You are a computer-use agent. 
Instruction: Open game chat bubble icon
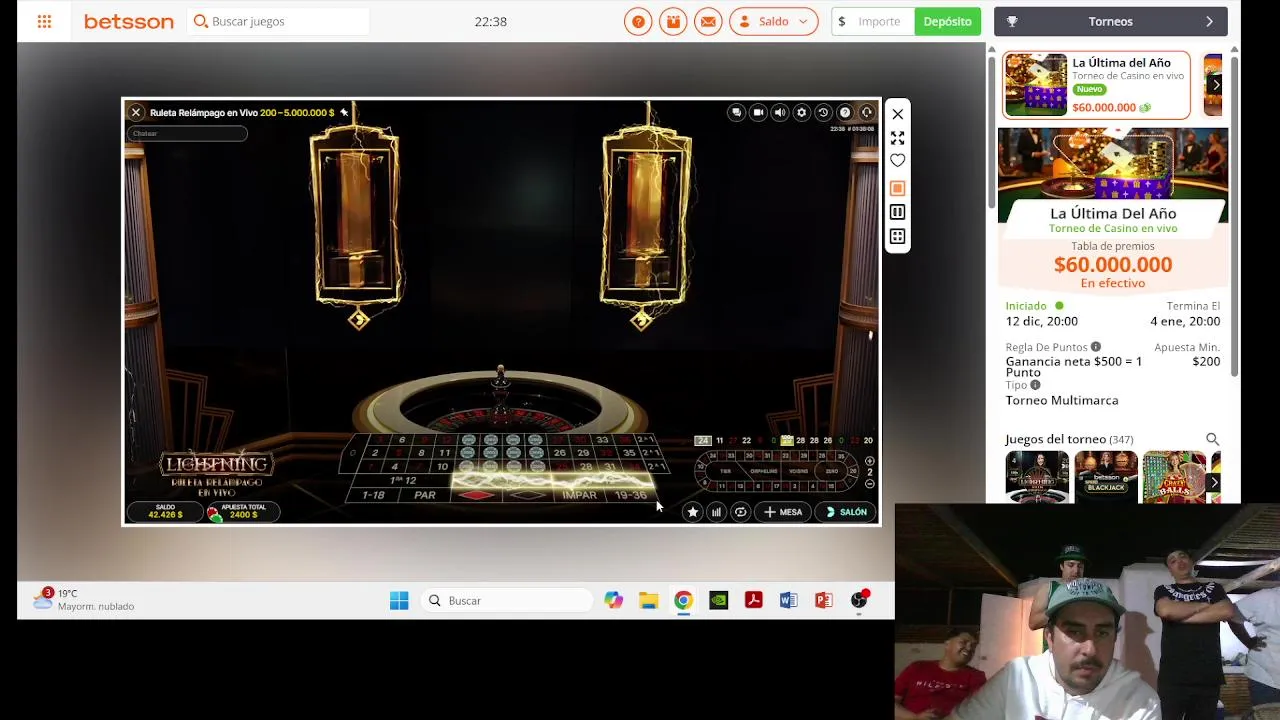(736, 113)
